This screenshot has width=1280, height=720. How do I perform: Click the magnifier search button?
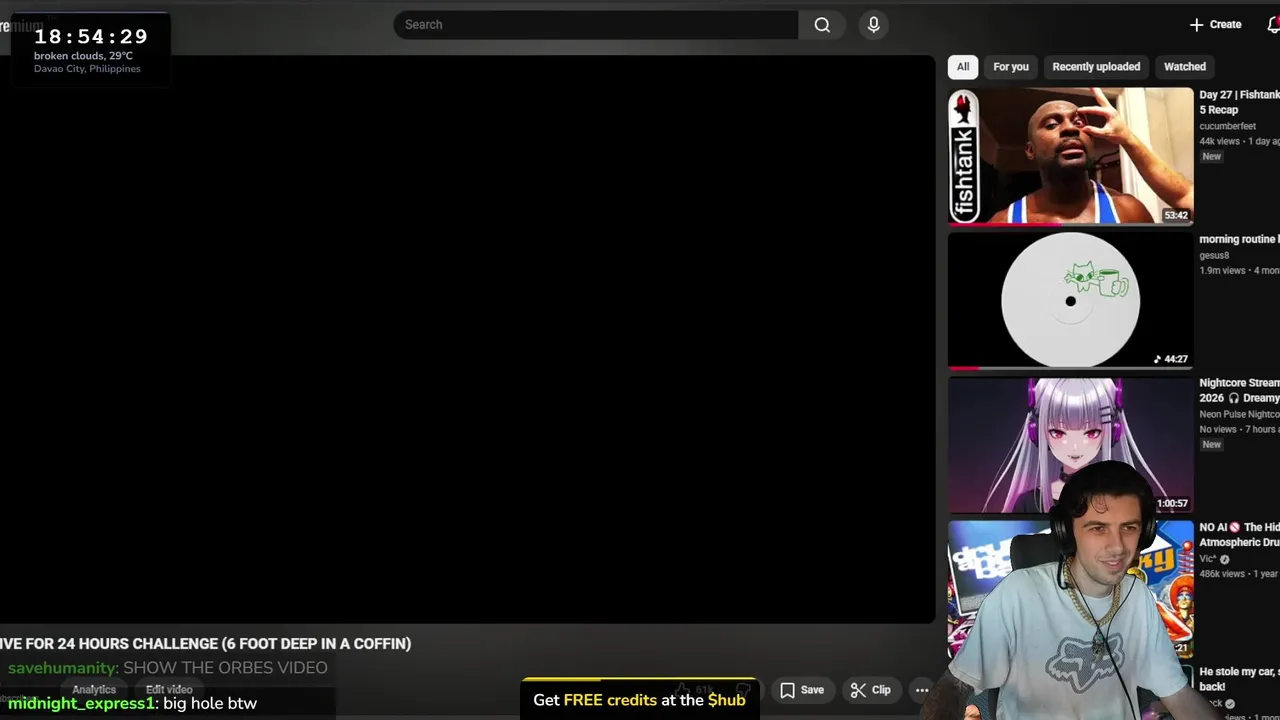coord(822,25)
